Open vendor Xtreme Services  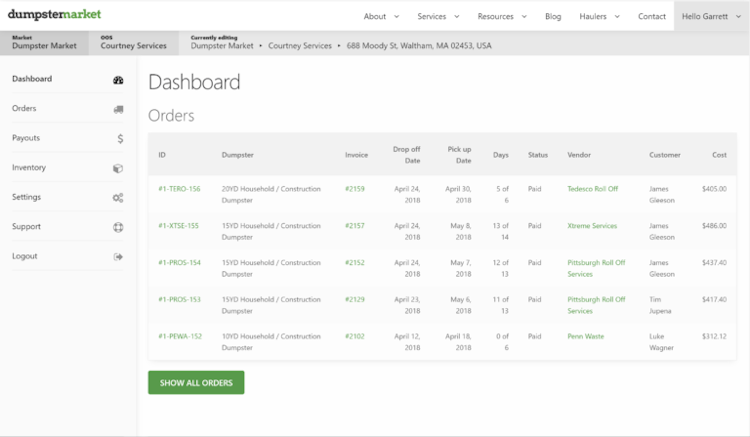(x=592, y=226)
